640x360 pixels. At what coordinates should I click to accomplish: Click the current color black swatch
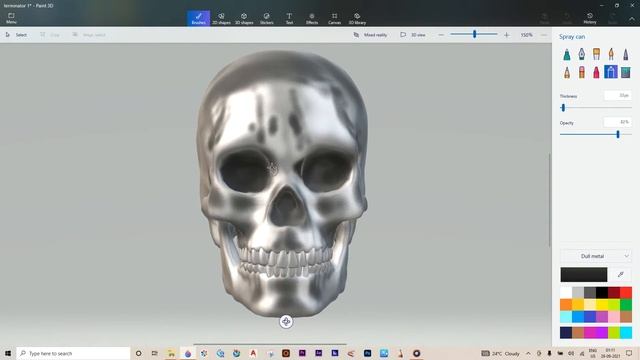point(584,275)
